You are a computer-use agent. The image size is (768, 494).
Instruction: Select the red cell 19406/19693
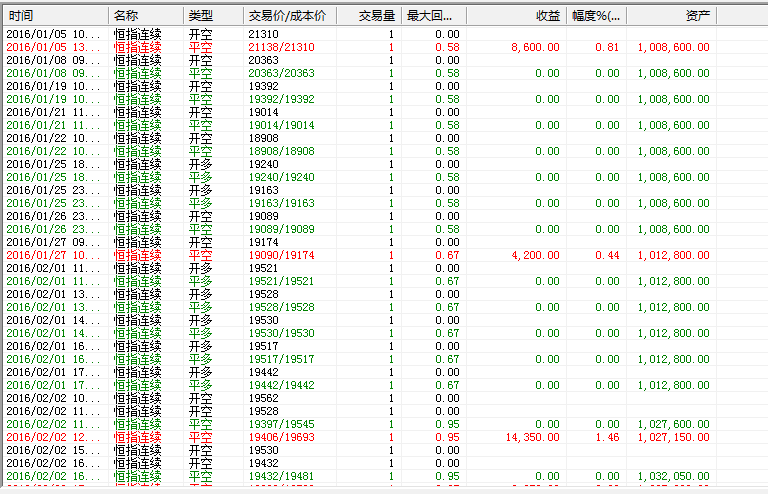[x=282, y=437]
